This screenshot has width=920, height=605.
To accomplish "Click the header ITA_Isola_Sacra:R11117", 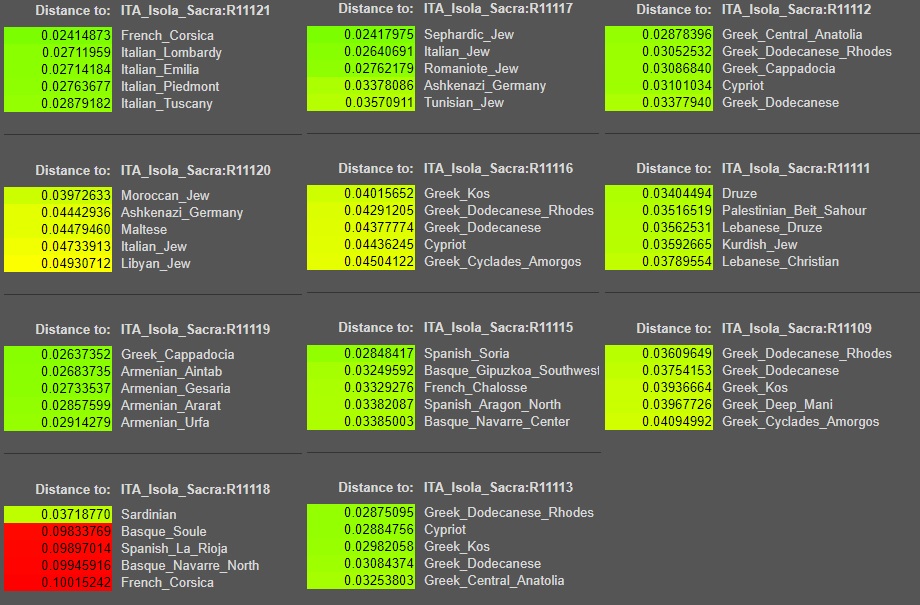I will 498,9.
